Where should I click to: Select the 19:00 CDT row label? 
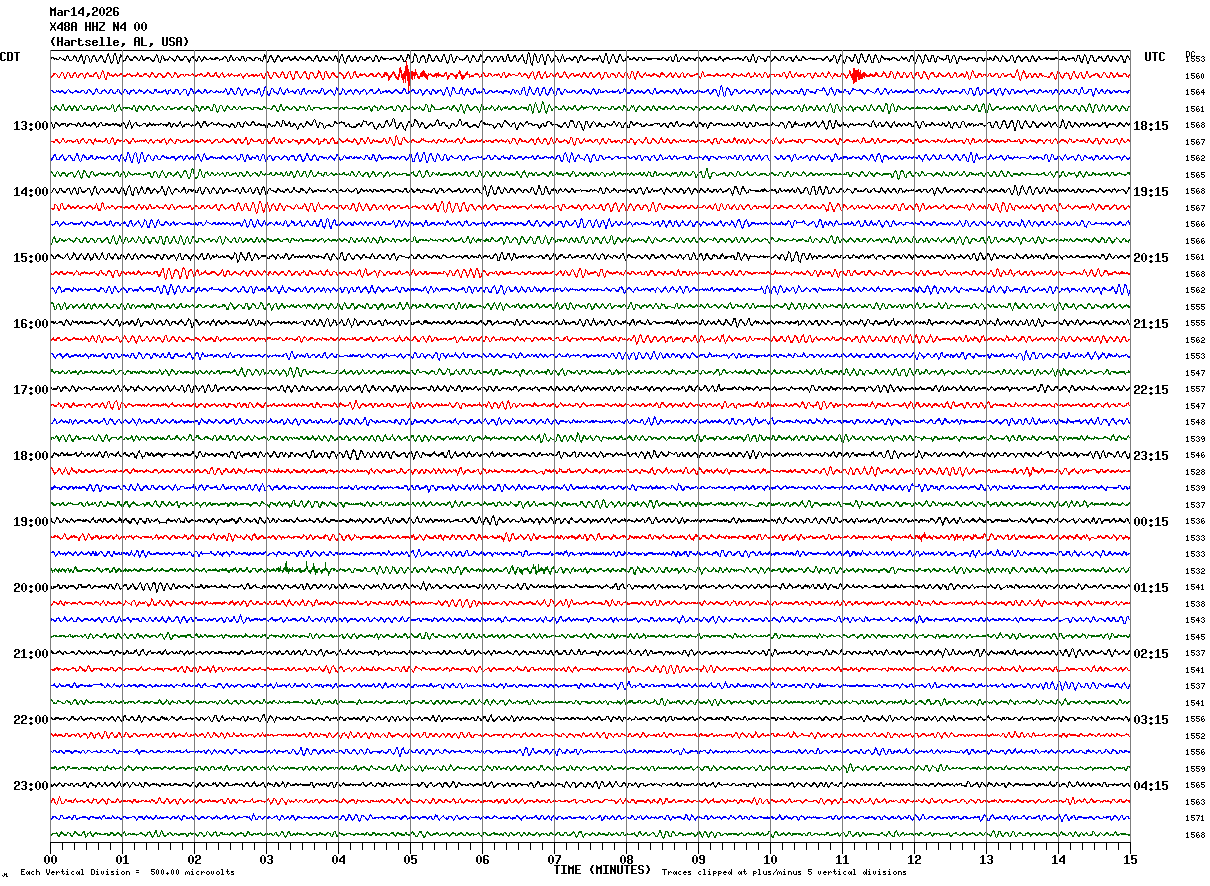[31, 522]
